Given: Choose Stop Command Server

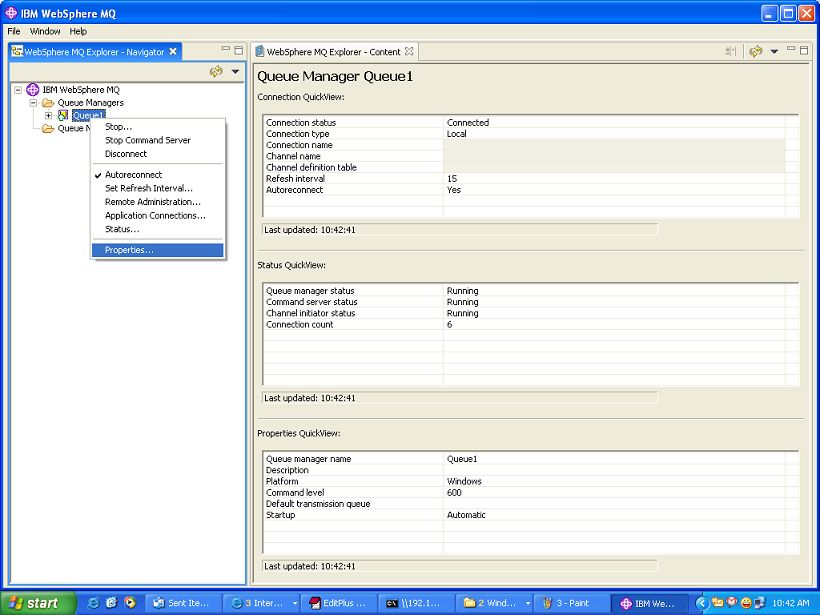Looking at the screenshot, I should pos(157,140).
